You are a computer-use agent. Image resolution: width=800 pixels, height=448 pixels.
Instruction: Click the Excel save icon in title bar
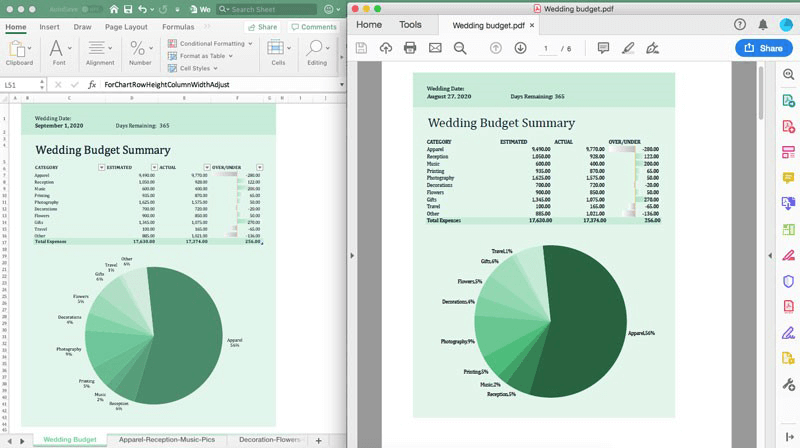pos(129,9)
